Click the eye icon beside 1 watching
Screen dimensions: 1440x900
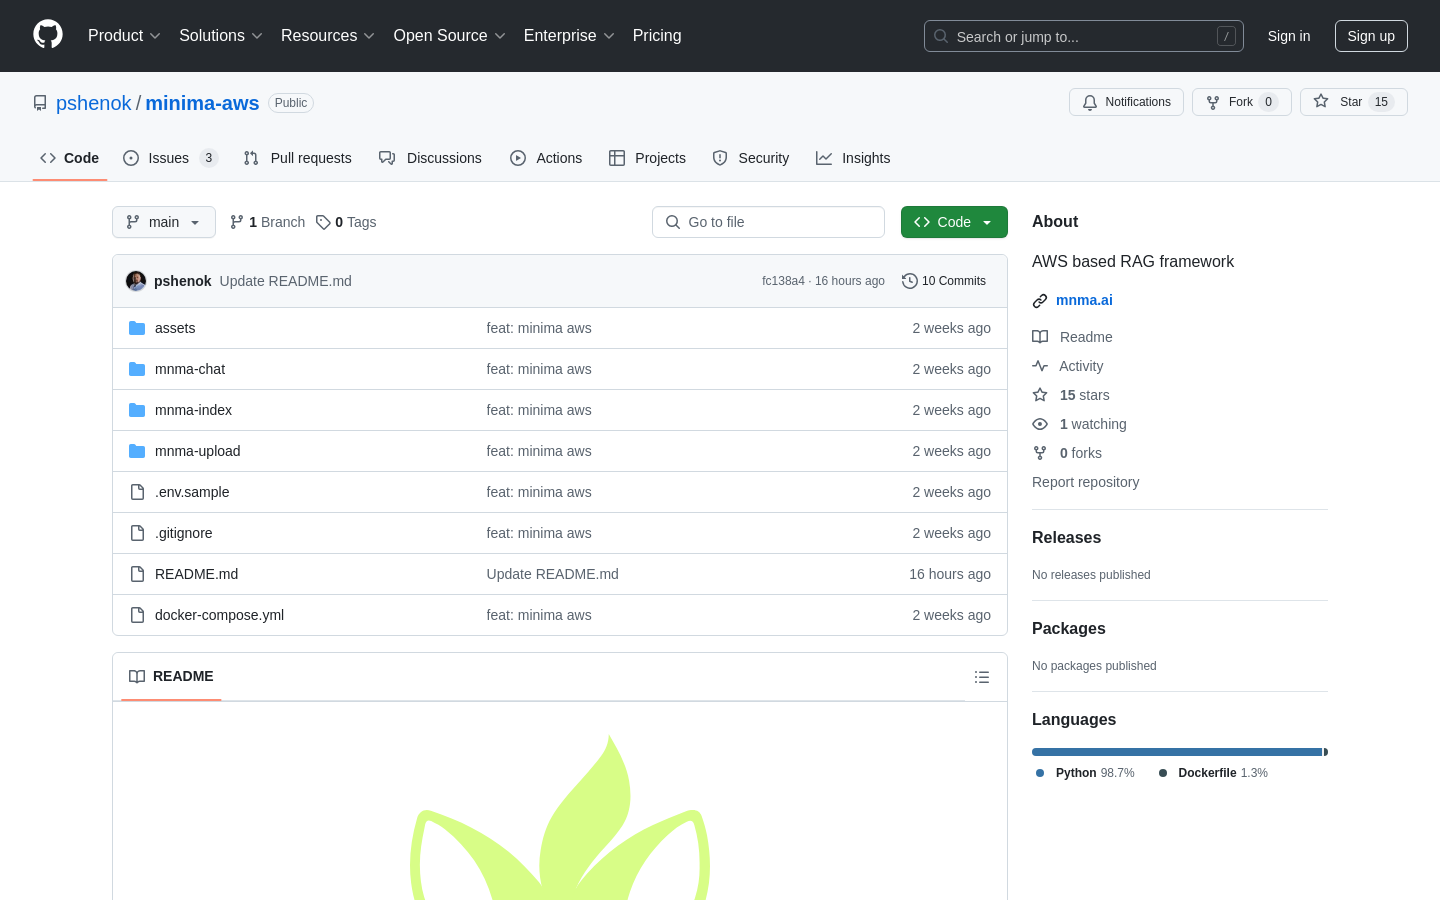1040,424
